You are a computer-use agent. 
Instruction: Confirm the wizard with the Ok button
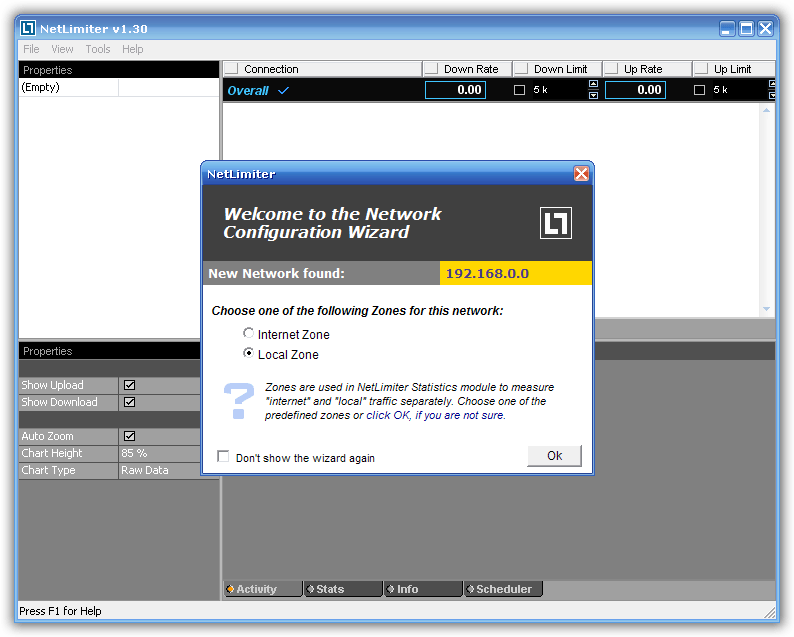click(x=554, y=456)
